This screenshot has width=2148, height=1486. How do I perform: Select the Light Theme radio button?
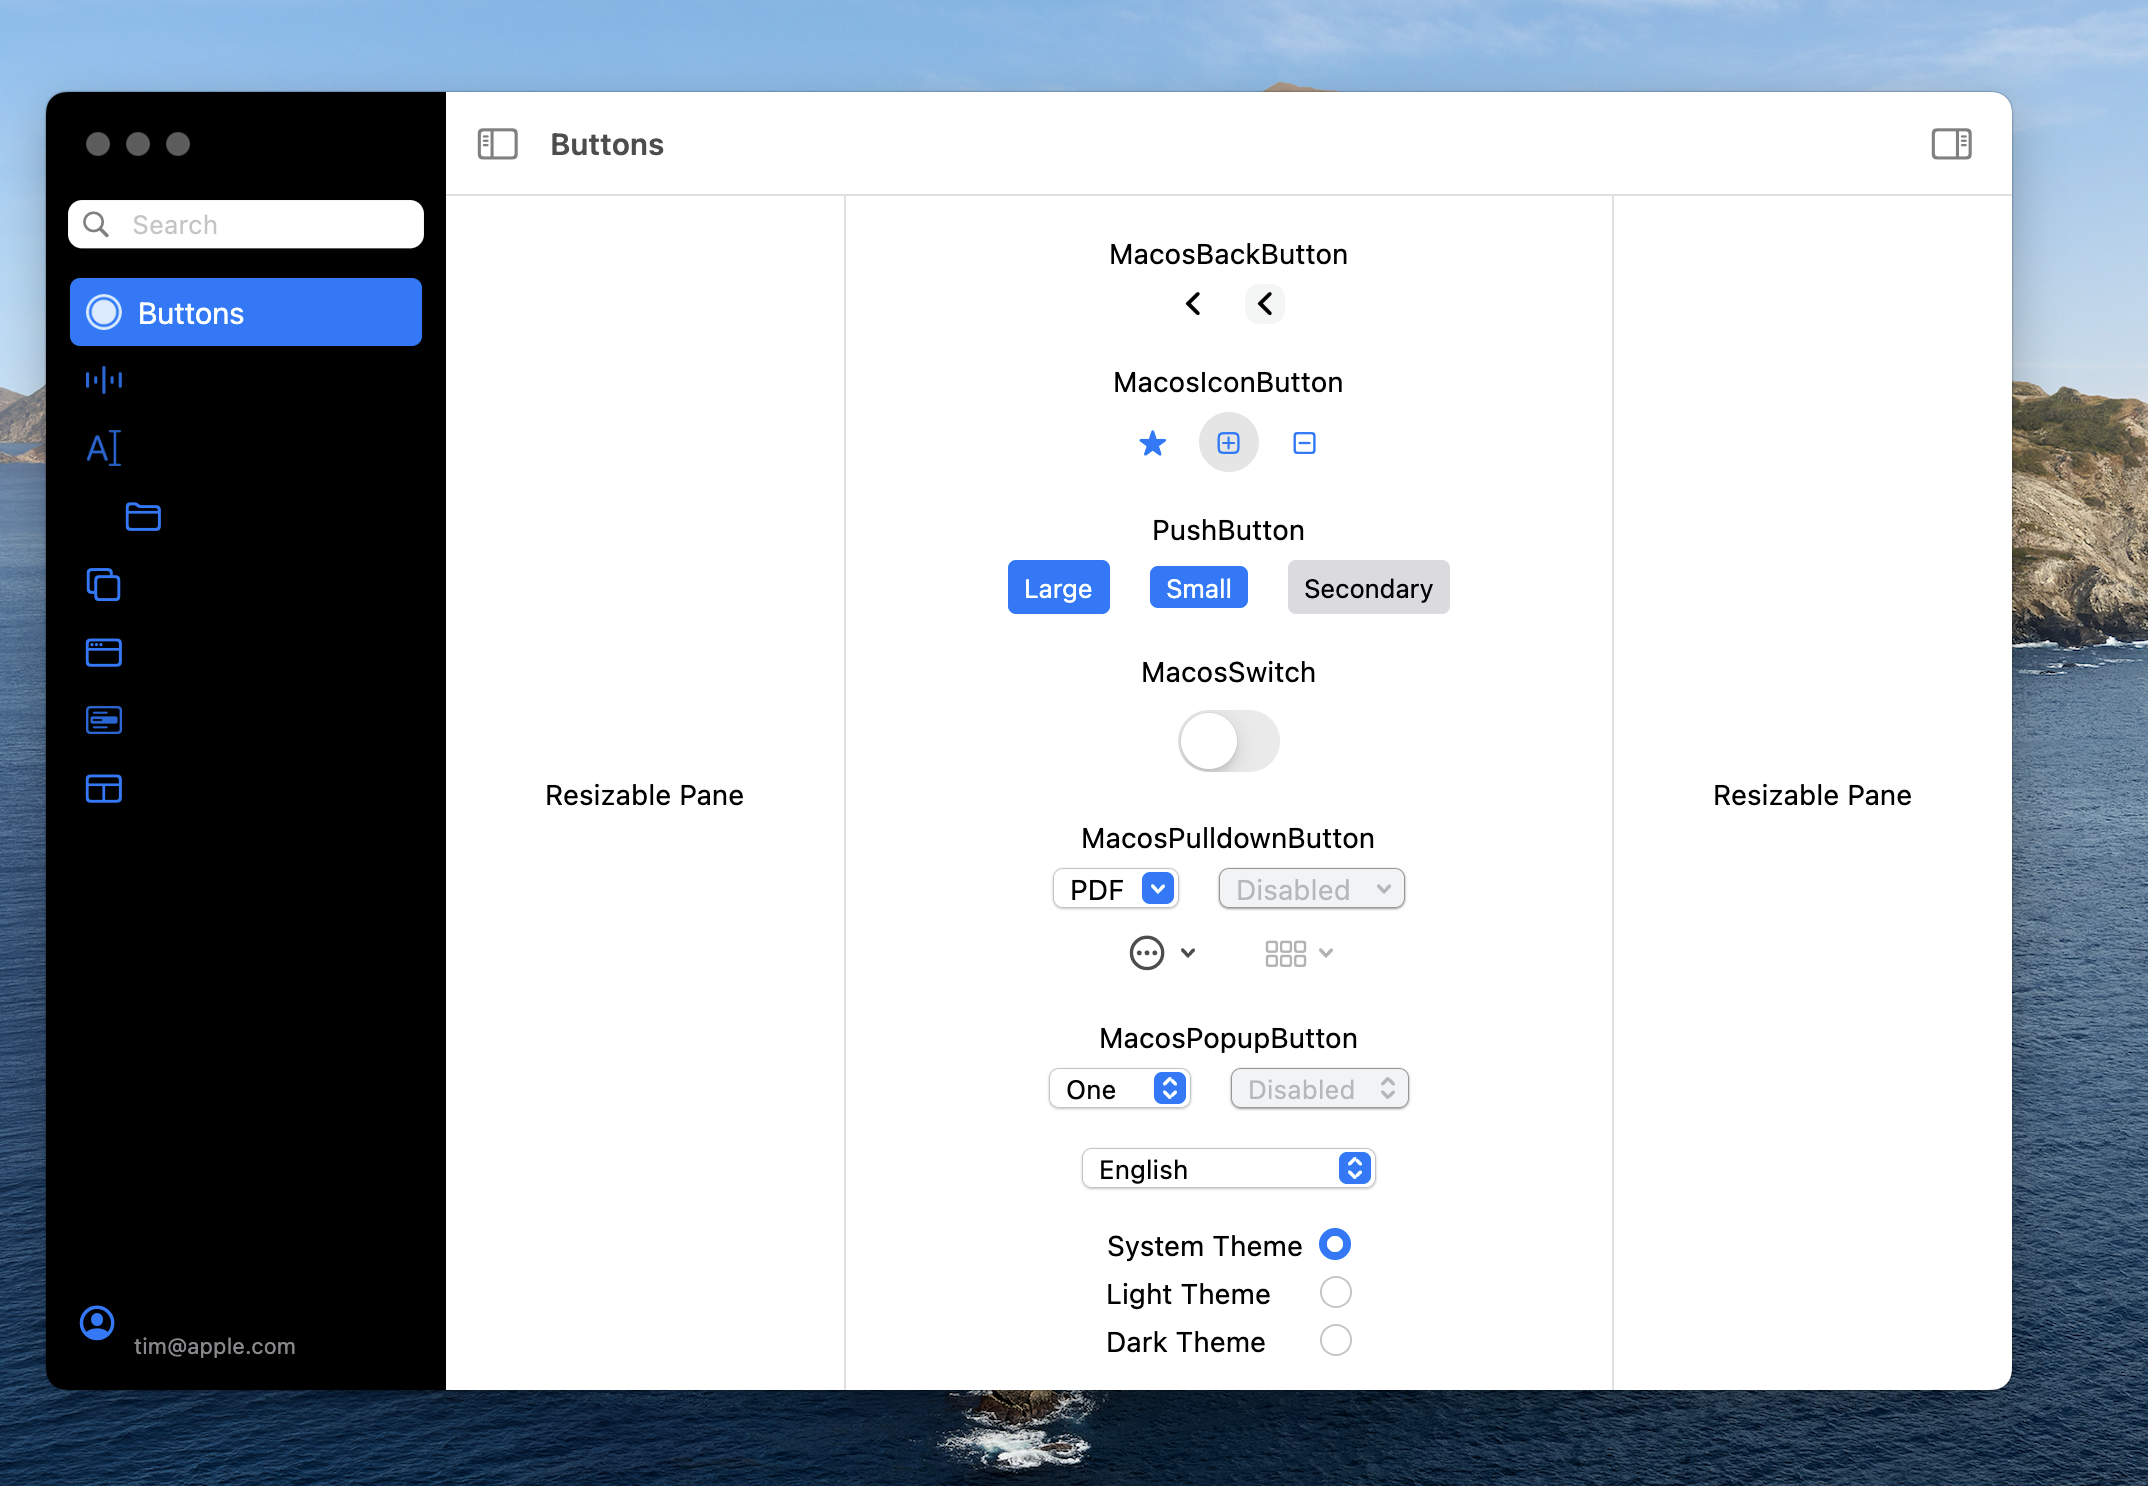point(1335,1292)
